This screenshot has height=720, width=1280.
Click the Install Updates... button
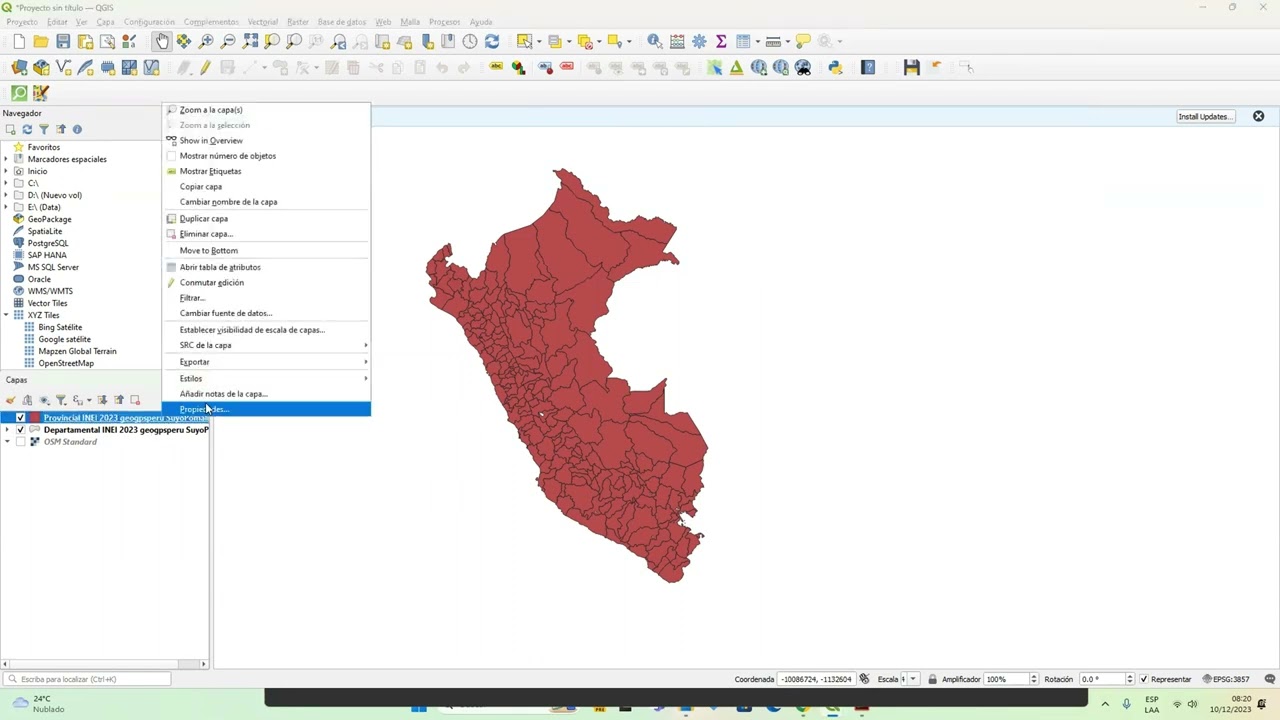click(x=1205, y=117)
